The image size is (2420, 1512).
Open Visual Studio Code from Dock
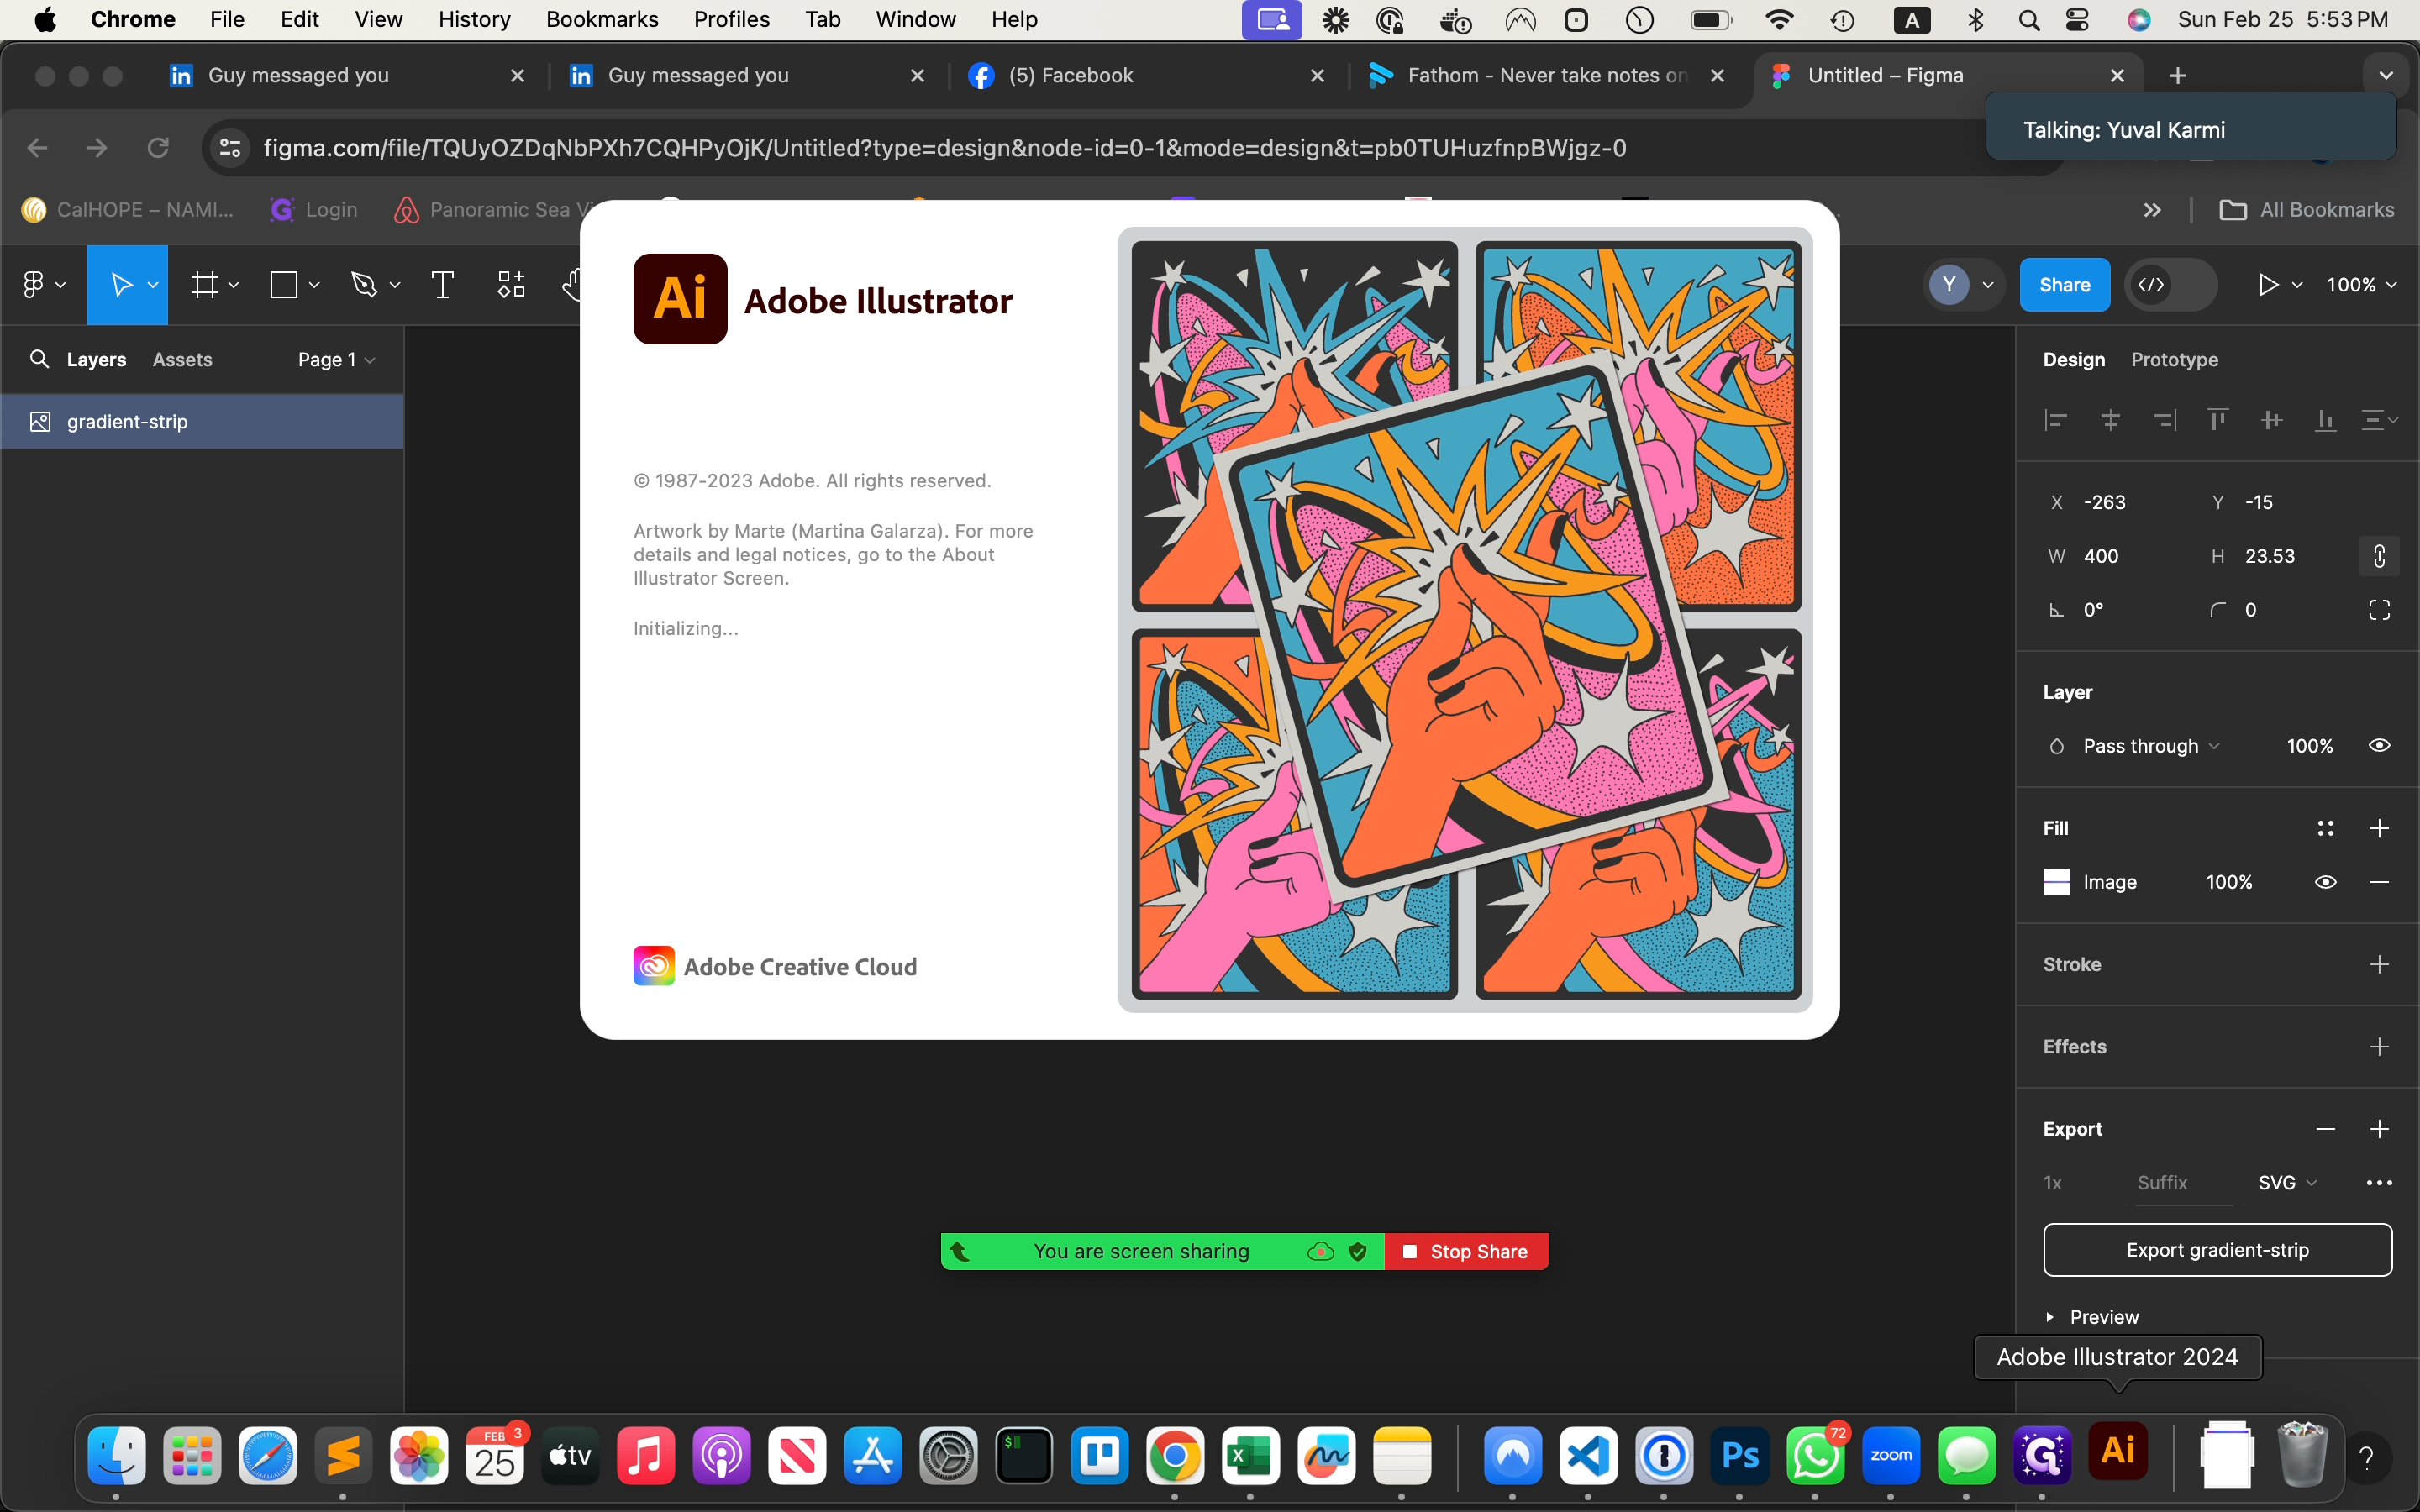[1588, 1455]
